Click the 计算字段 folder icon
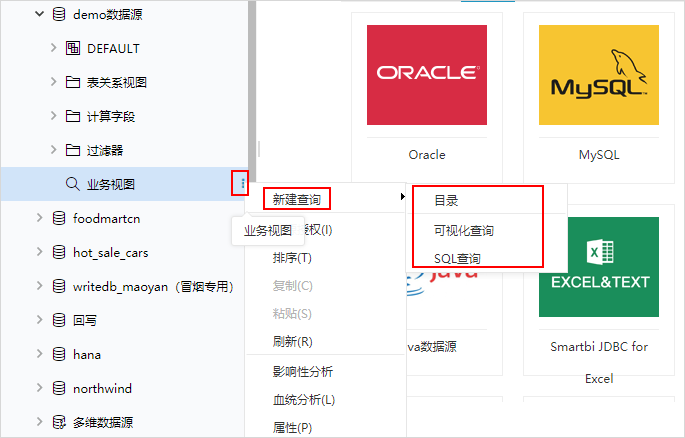This screenshot has height=438, width=685. [73, 116]
